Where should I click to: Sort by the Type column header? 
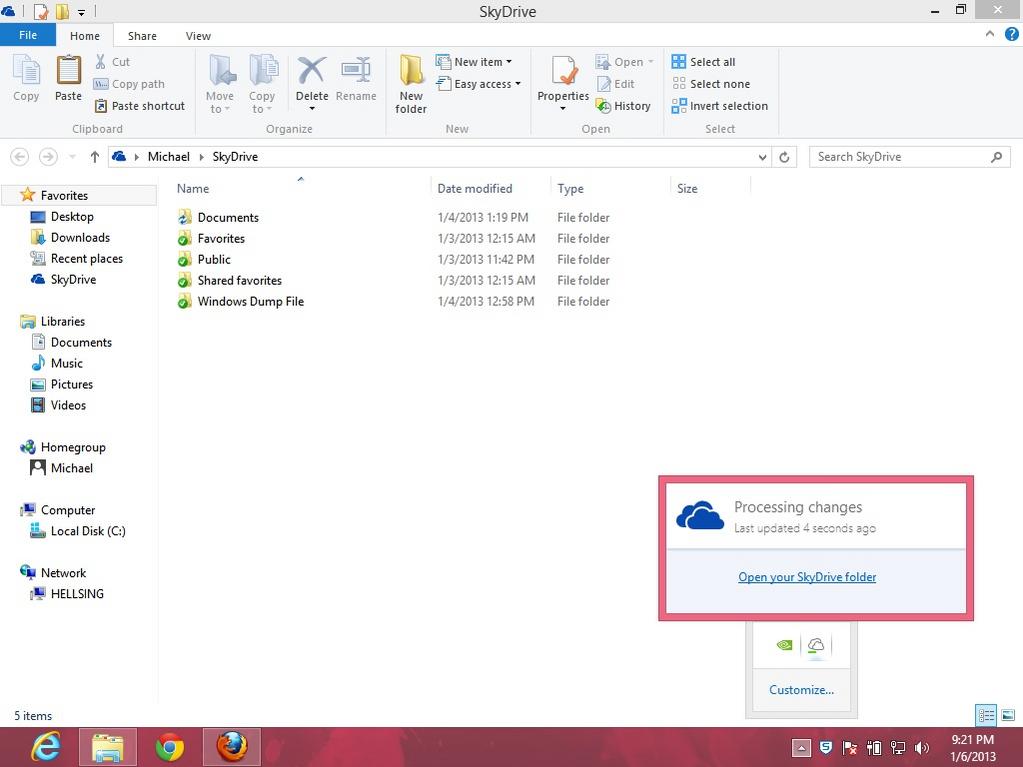pos(570,188)
